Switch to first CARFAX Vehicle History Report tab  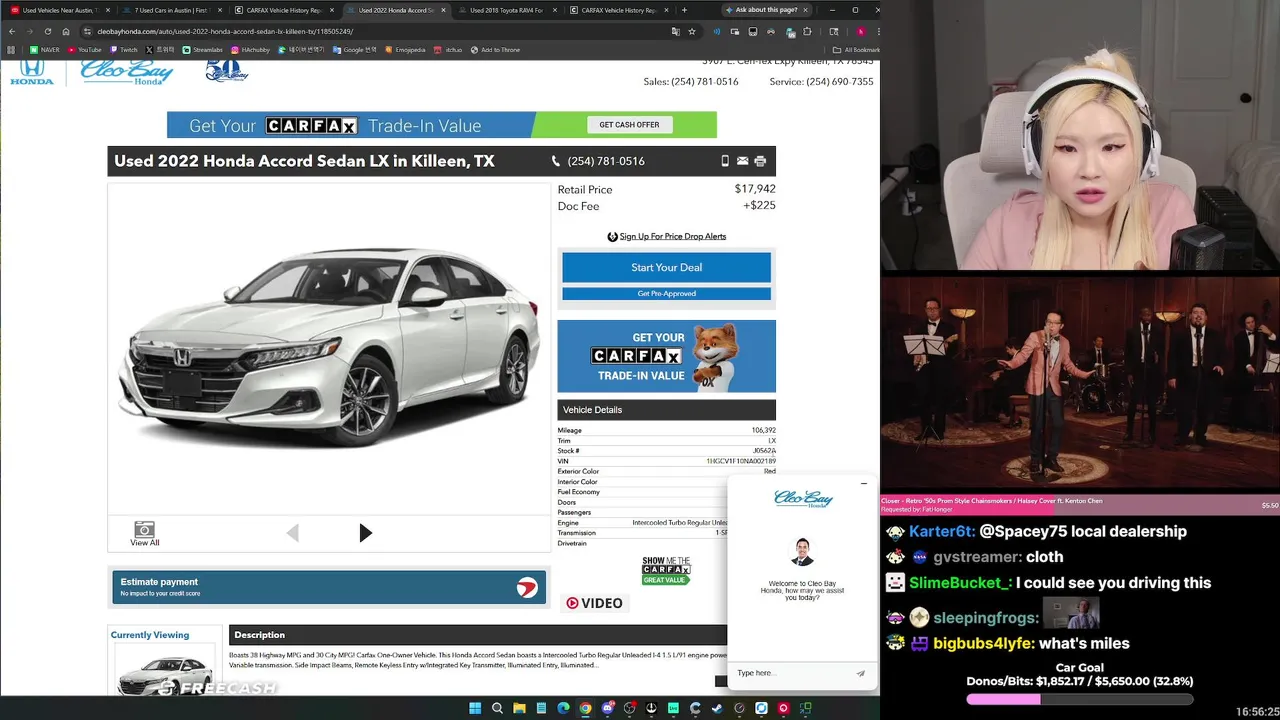283,10
